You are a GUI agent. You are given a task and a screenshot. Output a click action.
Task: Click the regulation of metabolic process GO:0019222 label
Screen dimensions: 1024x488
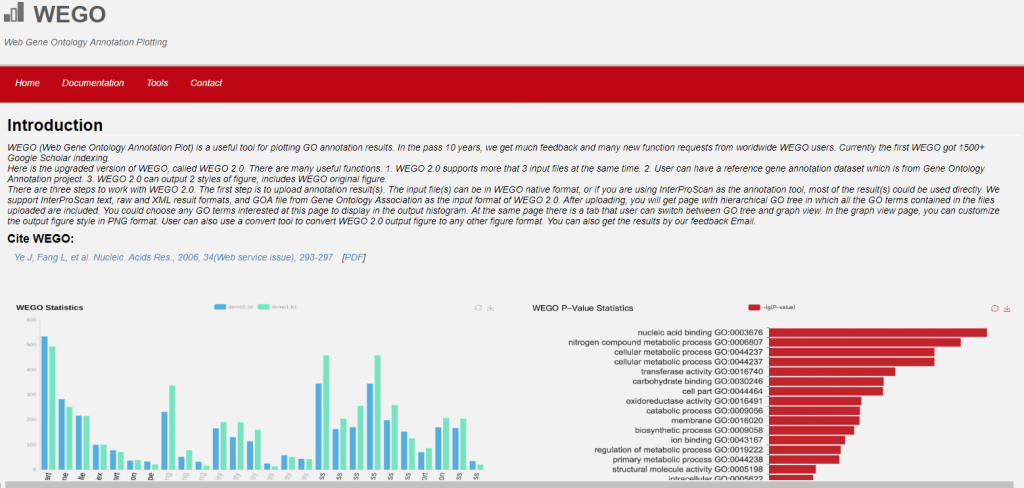pyautogui.click(x=679, y=450)
